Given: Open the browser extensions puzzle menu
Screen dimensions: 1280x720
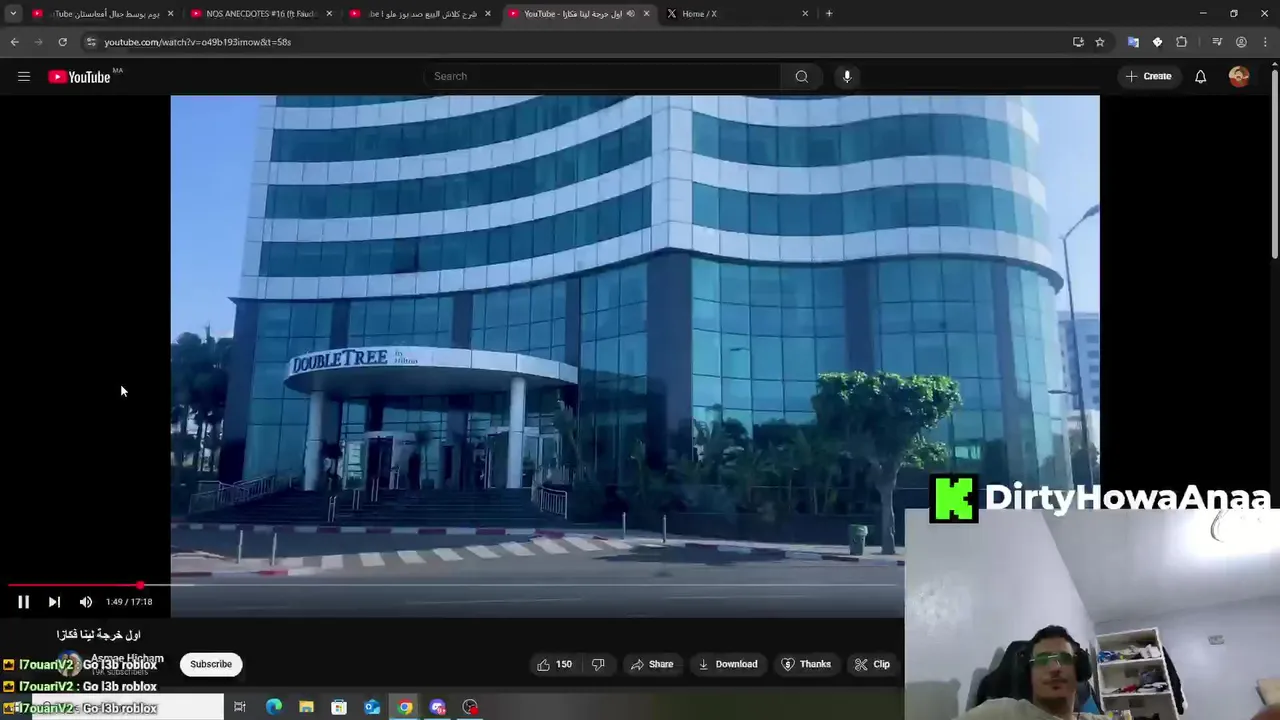Looking at the screenshot, I should [1181, 42].
